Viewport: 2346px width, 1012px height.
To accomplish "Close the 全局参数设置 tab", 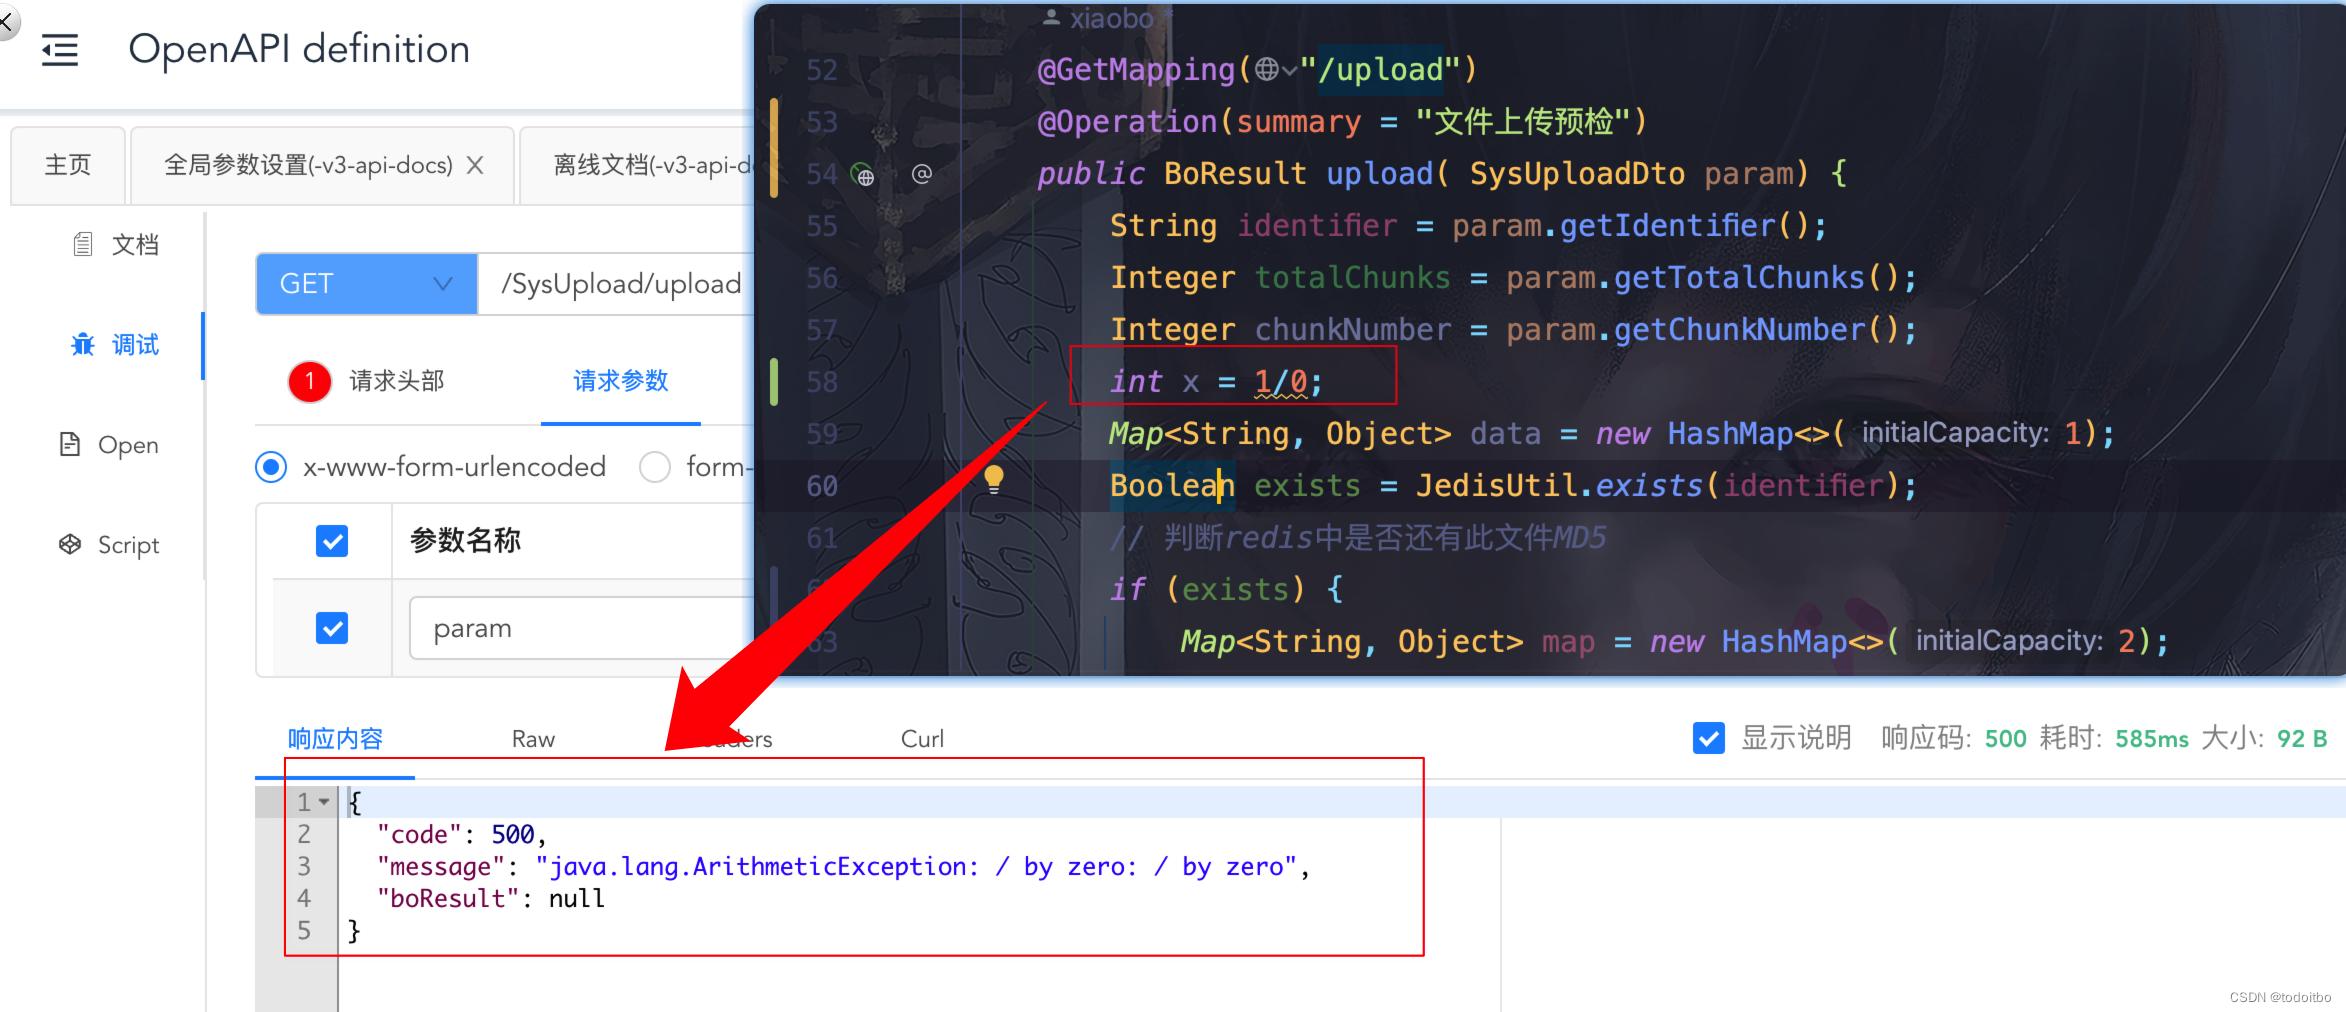I will [x=475, y=165].
